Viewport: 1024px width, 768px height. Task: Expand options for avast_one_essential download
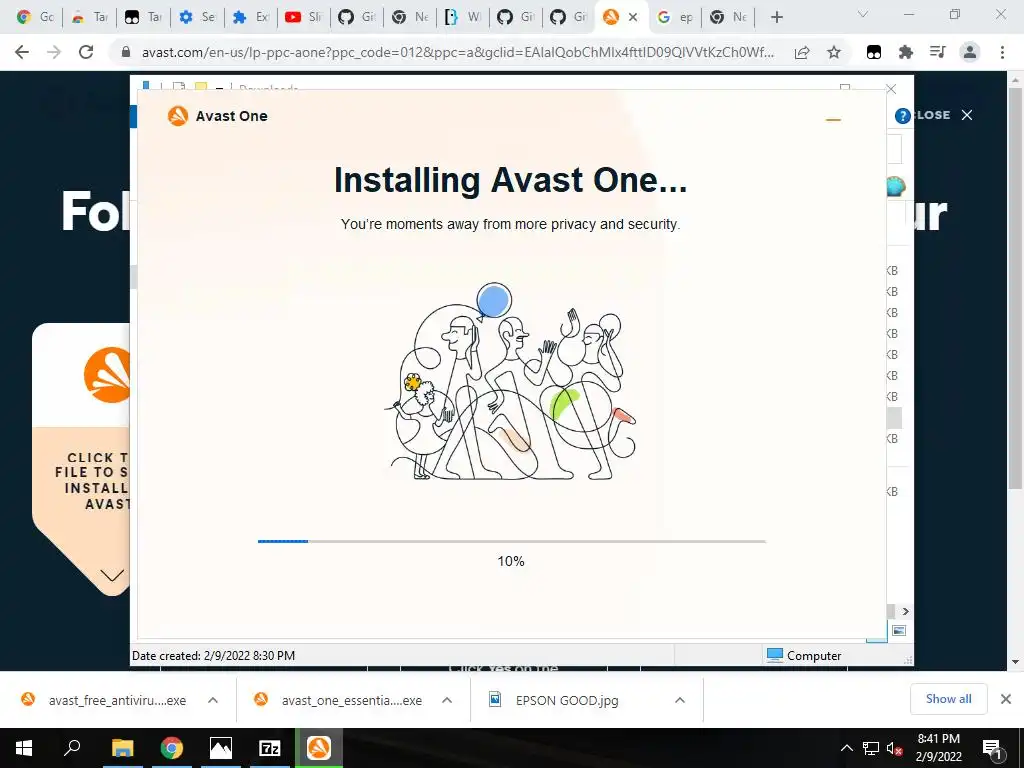447,700
